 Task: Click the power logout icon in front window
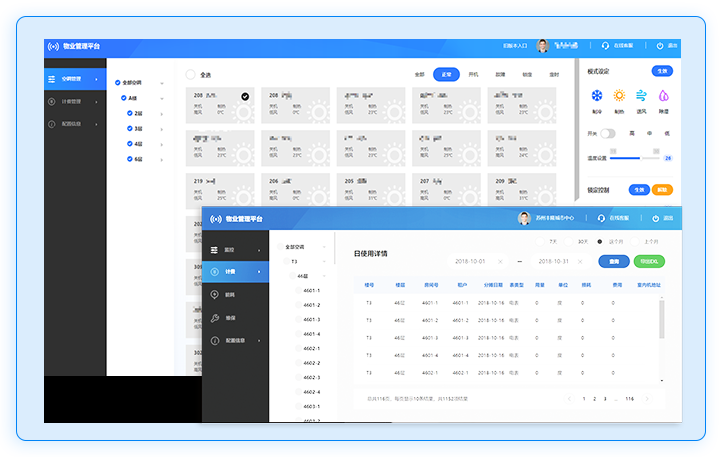[656, 218]
